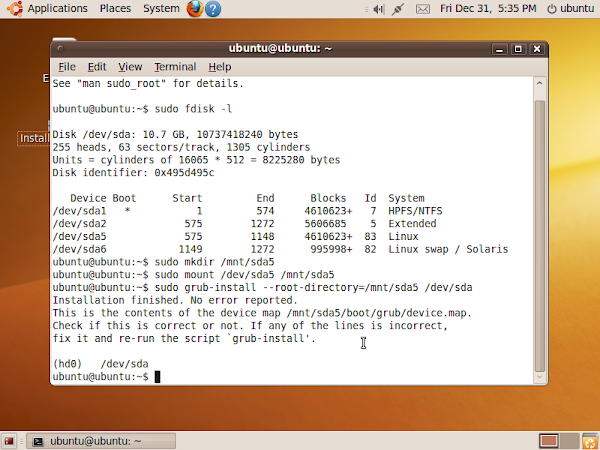600x450 pixels.
Task: Open the Ubuntu logo Applications icon
Action: pyautogui.click(x=15, y=8)
